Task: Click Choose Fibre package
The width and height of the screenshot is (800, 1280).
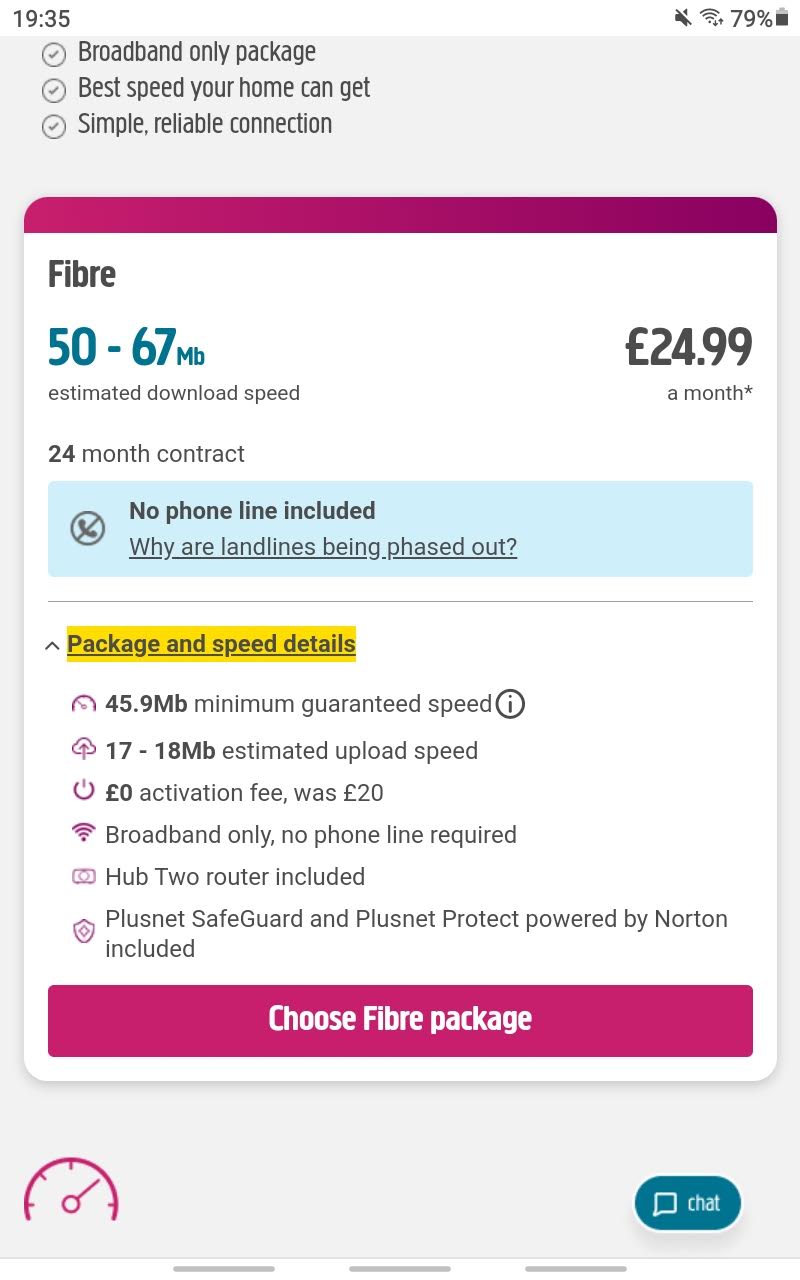Action: (x=400, y=1020)
